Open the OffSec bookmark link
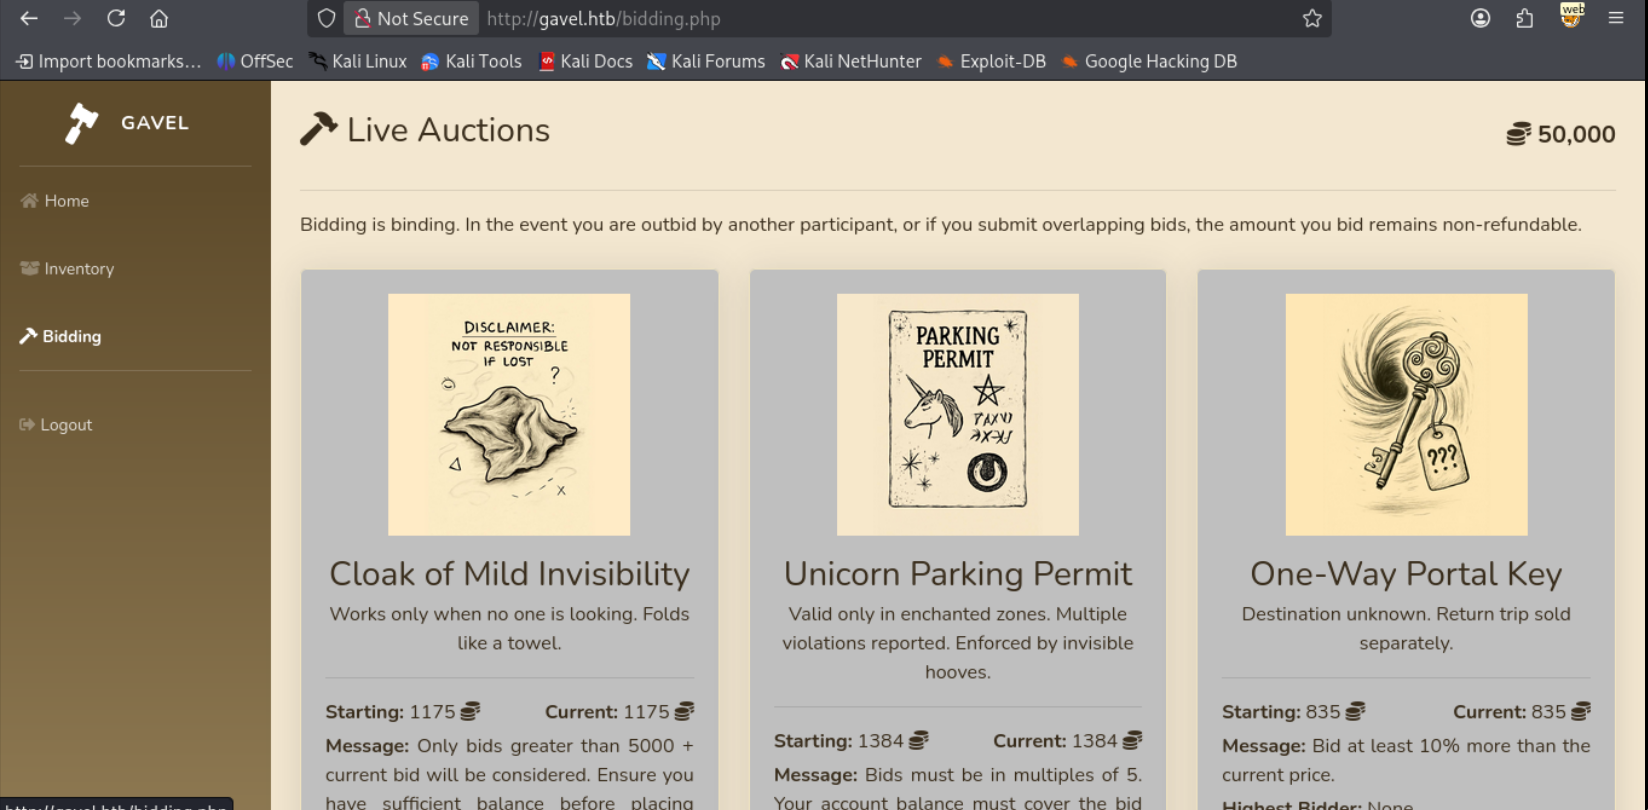1648x810 pixels. 254,61
